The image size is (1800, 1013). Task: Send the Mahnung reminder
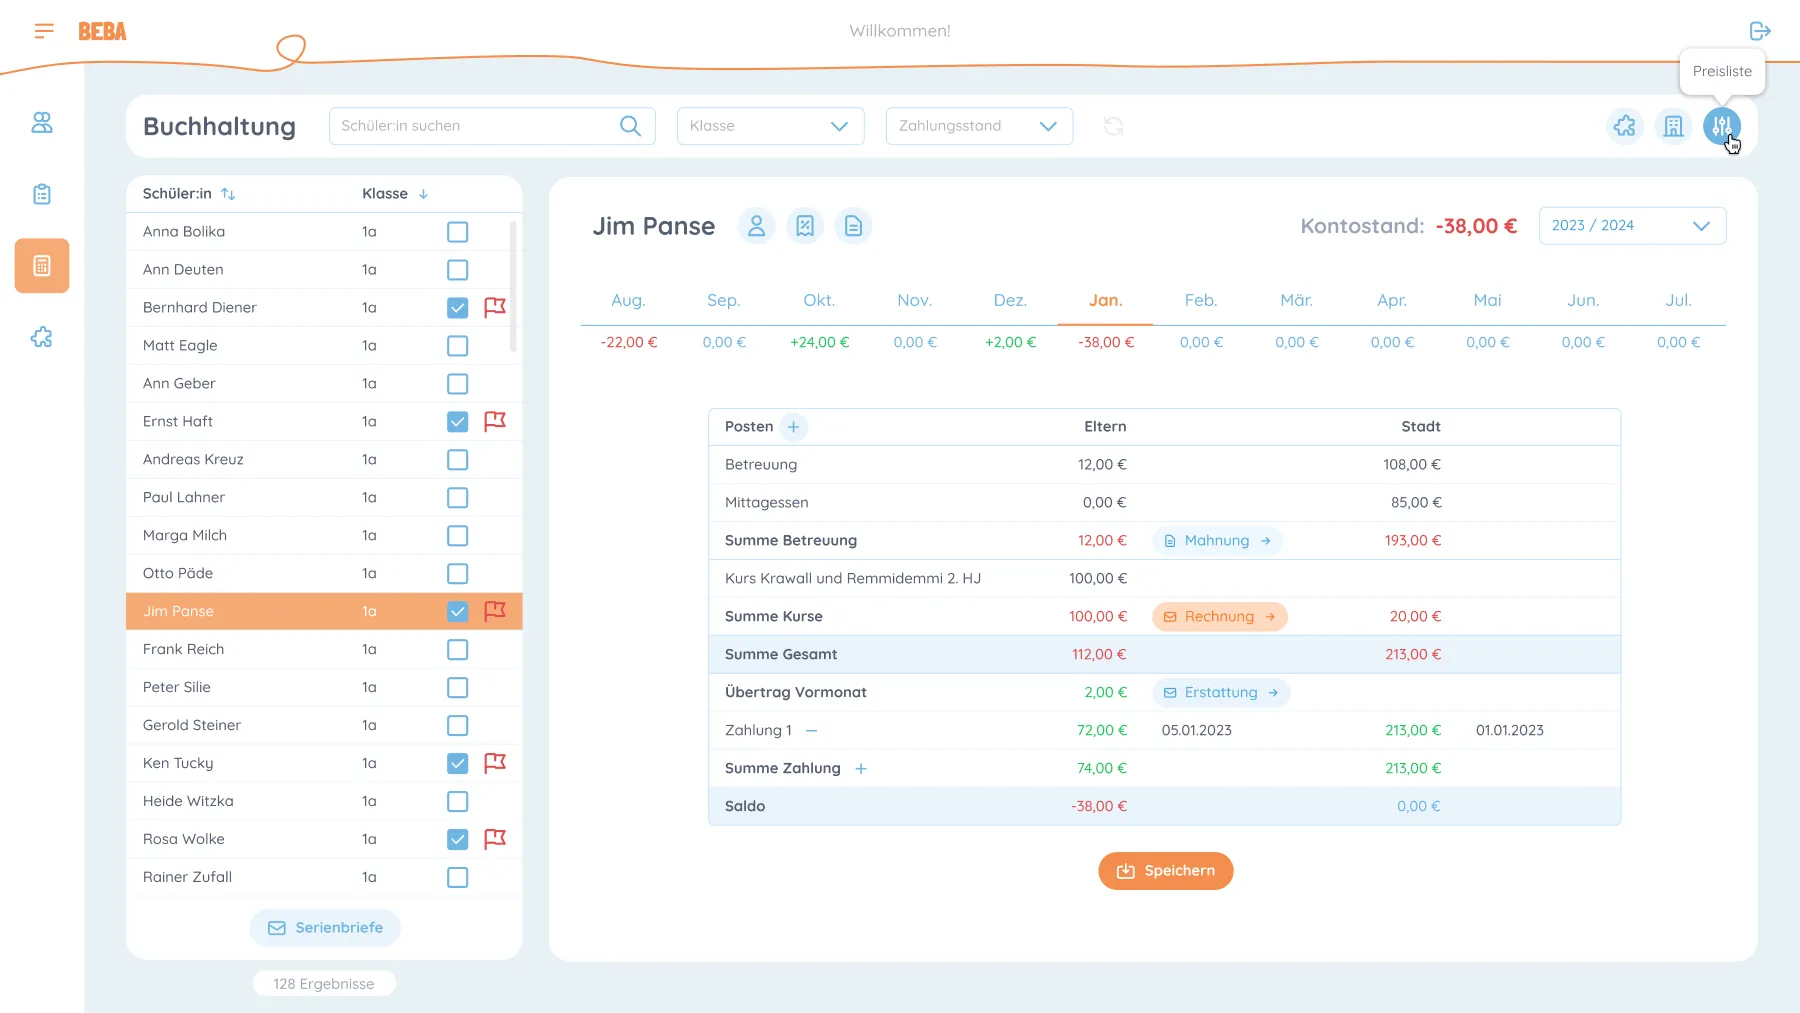click(x=1217, y=541)
